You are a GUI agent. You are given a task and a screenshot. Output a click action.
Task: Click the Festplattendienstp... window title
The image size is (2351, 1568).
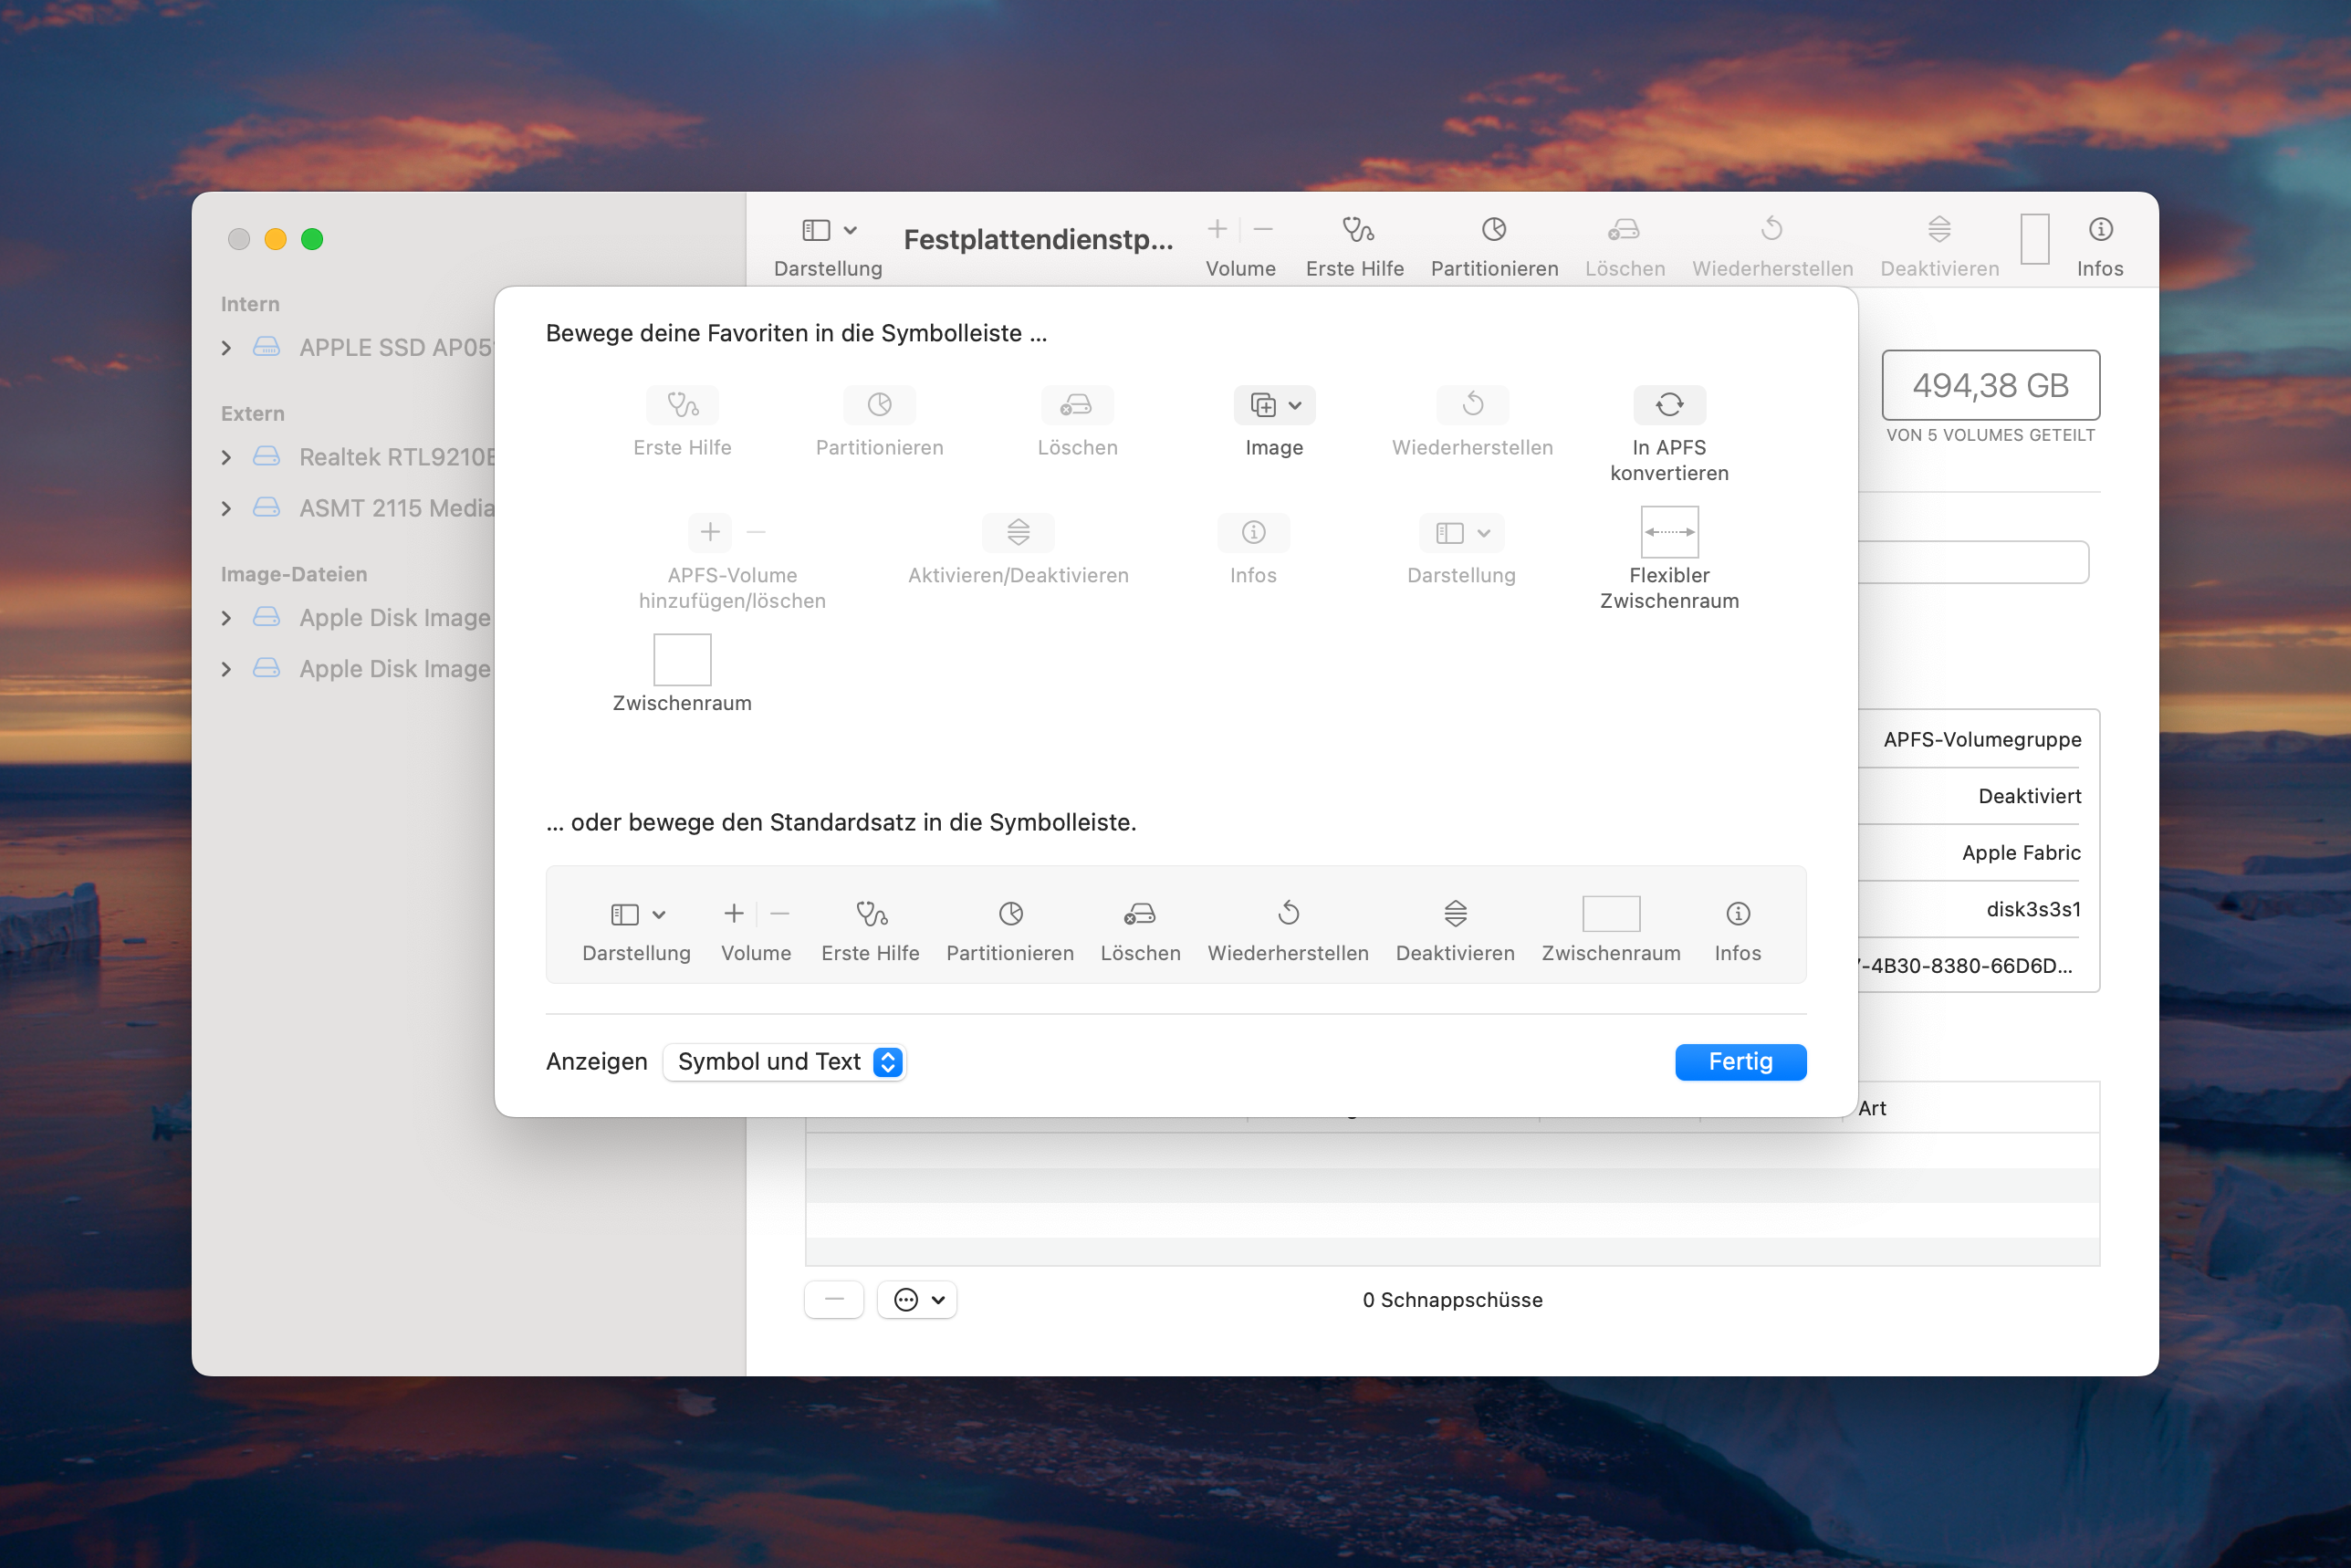point(1038,239)
